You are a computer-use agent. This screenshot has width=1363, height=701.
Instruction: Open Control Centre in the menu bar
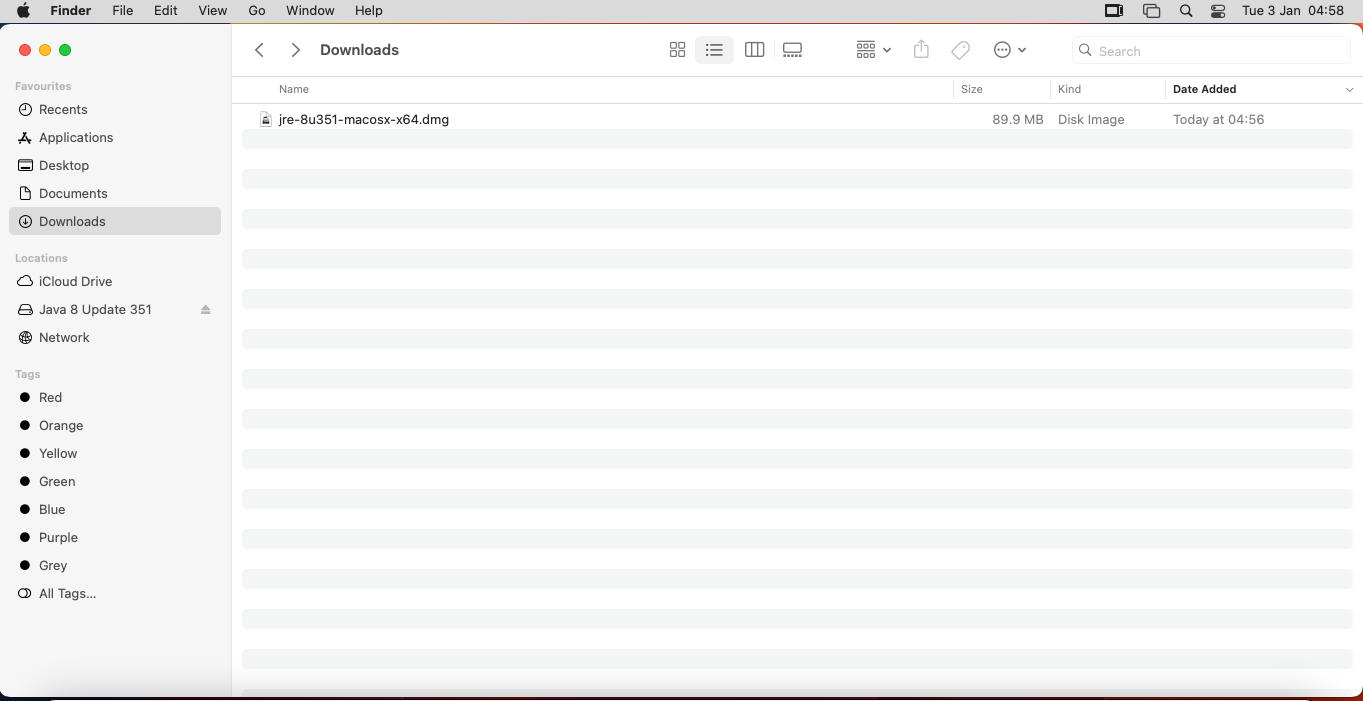pos(1218,11)
